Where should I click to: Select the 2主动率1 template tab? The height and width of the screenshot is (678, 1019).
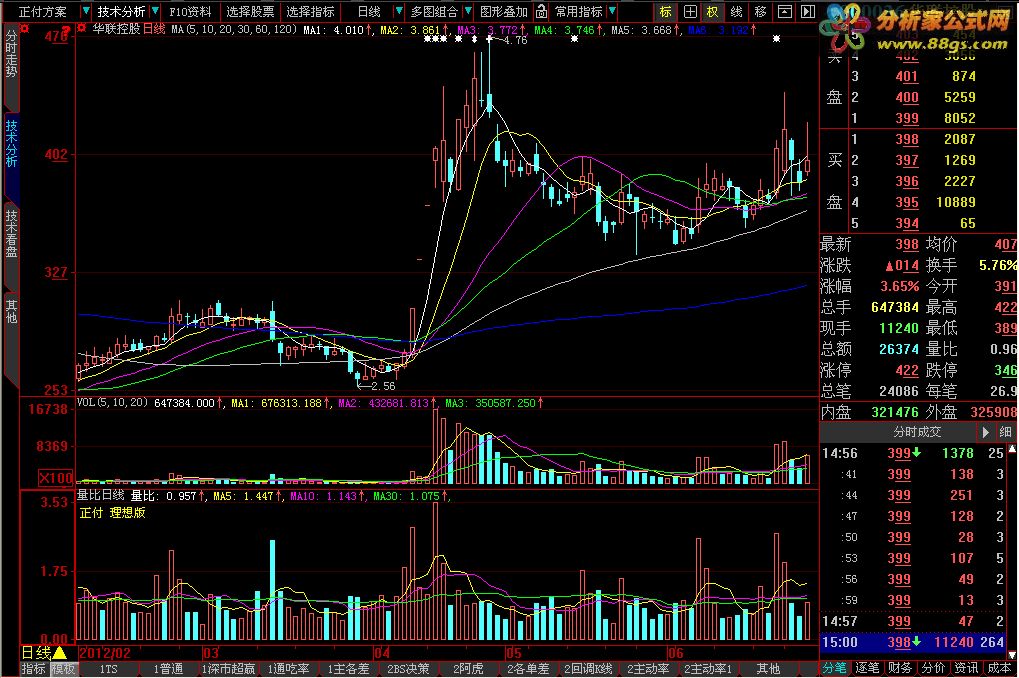[x=708, y=669]
